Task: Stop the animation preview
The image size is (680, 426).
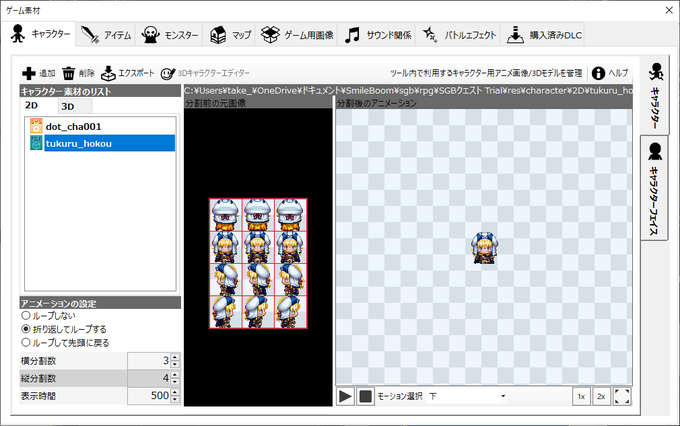Action: coord(365,396)
